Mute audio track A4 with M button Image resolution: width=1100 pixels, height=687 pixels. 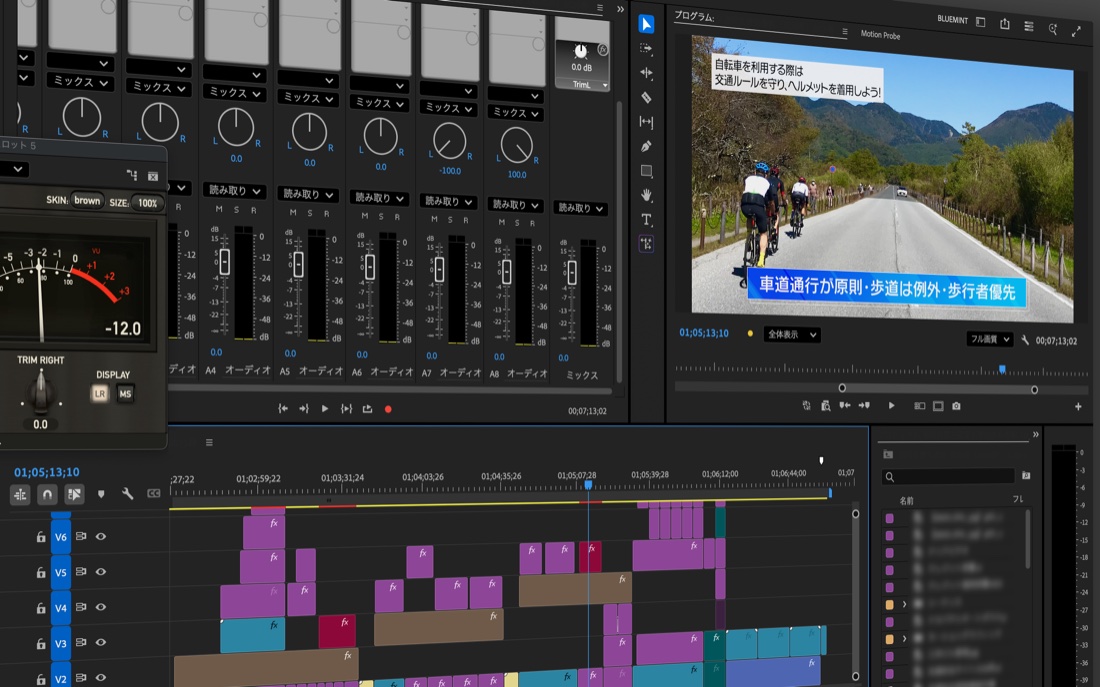point(219,209)
